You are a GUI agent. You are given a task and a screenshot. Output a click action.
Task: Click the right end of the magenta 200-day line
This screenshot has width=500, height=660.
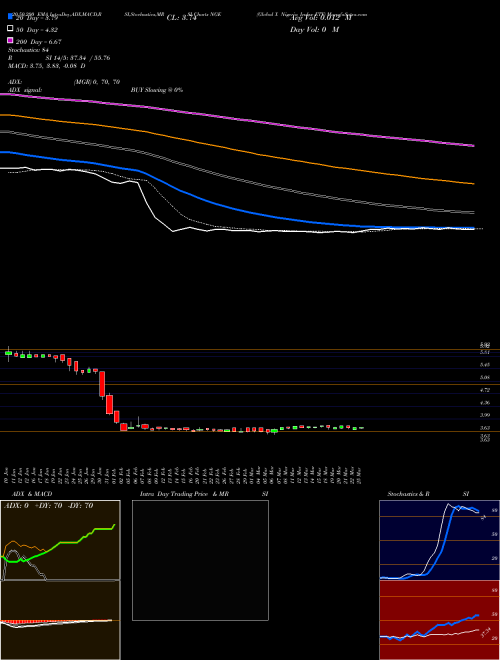pos(473,146)
